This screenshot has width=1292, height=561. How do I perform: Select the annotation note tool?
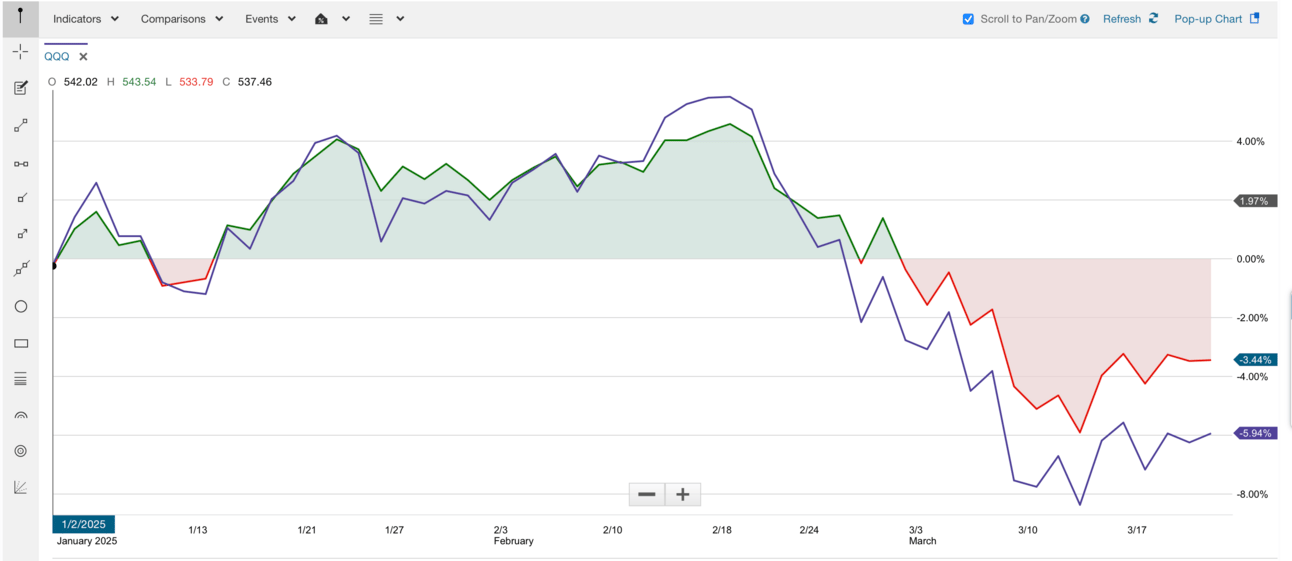20,88
